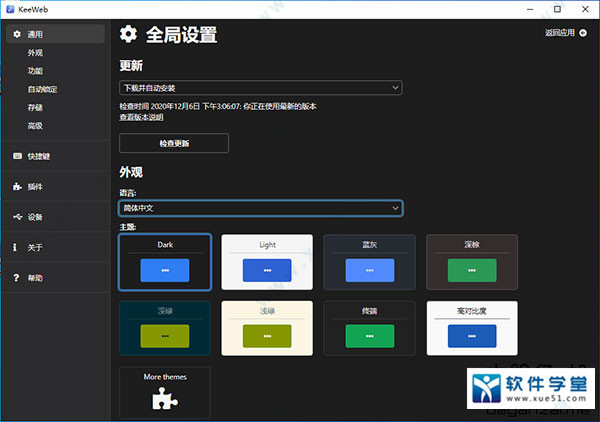
Task: Open the 自动锁定 settings section
Action: (42, 89)
